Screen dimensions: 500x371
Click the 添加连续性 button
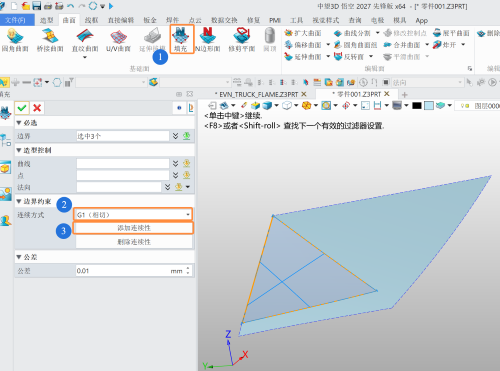134,228
